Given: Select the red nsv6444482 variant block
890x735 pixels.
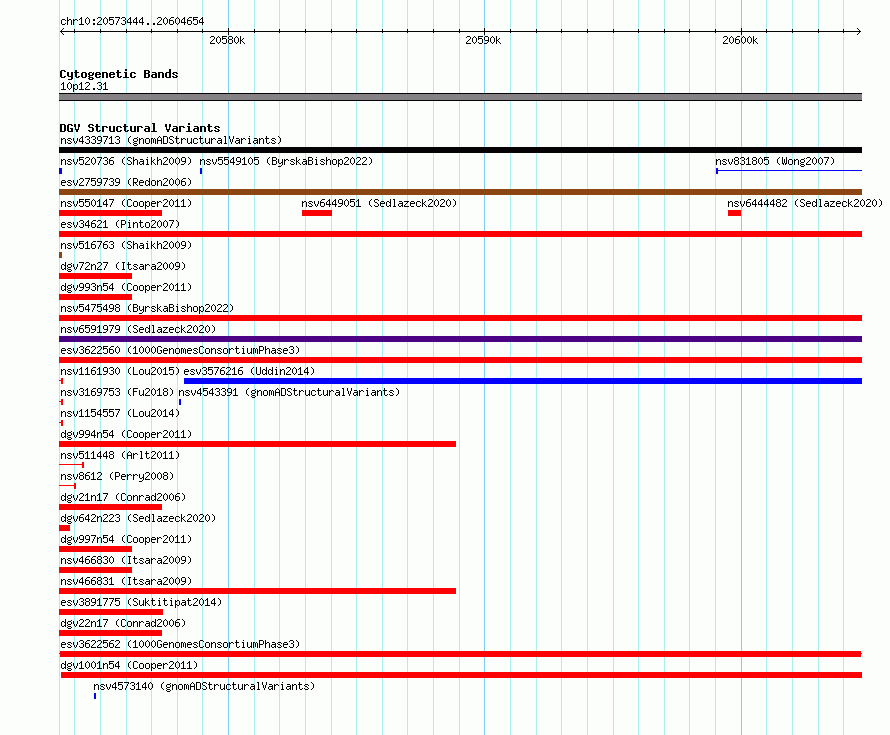Looking at the screenshot, I should pos(734,213).
